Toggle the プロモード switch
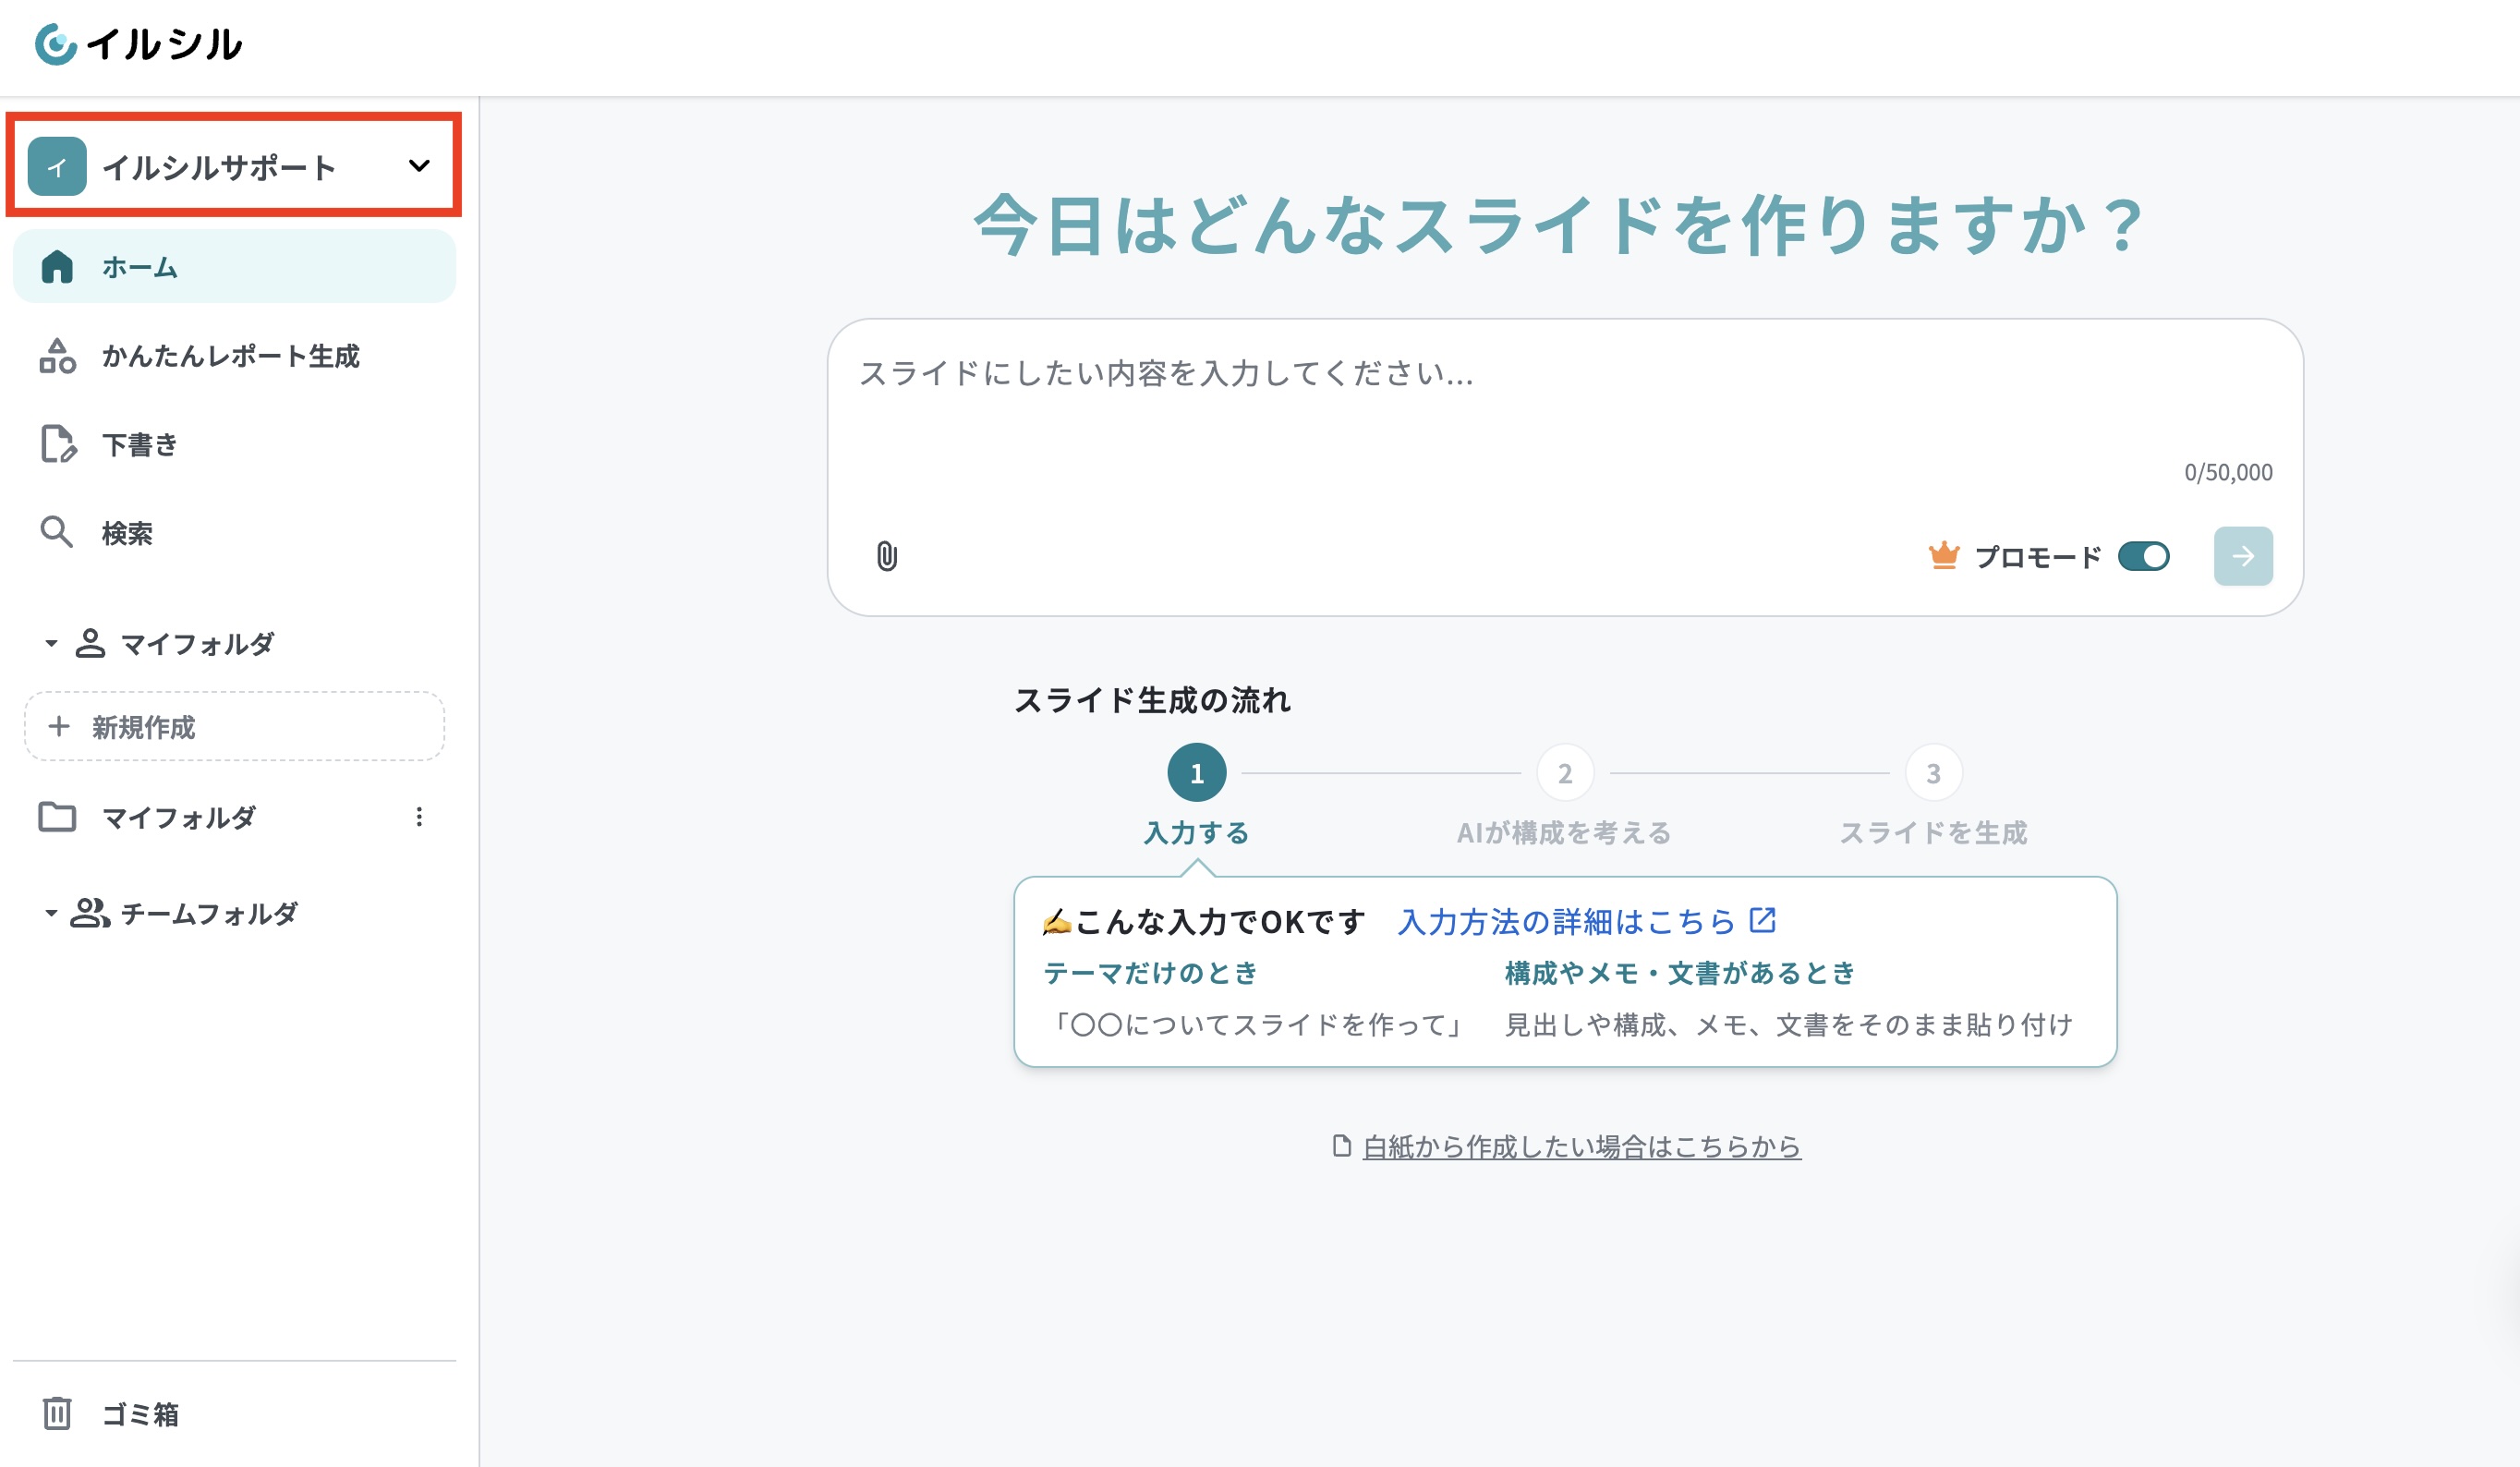The height and width of the screenshot is (1467, 2520). tap(2143, 556)
